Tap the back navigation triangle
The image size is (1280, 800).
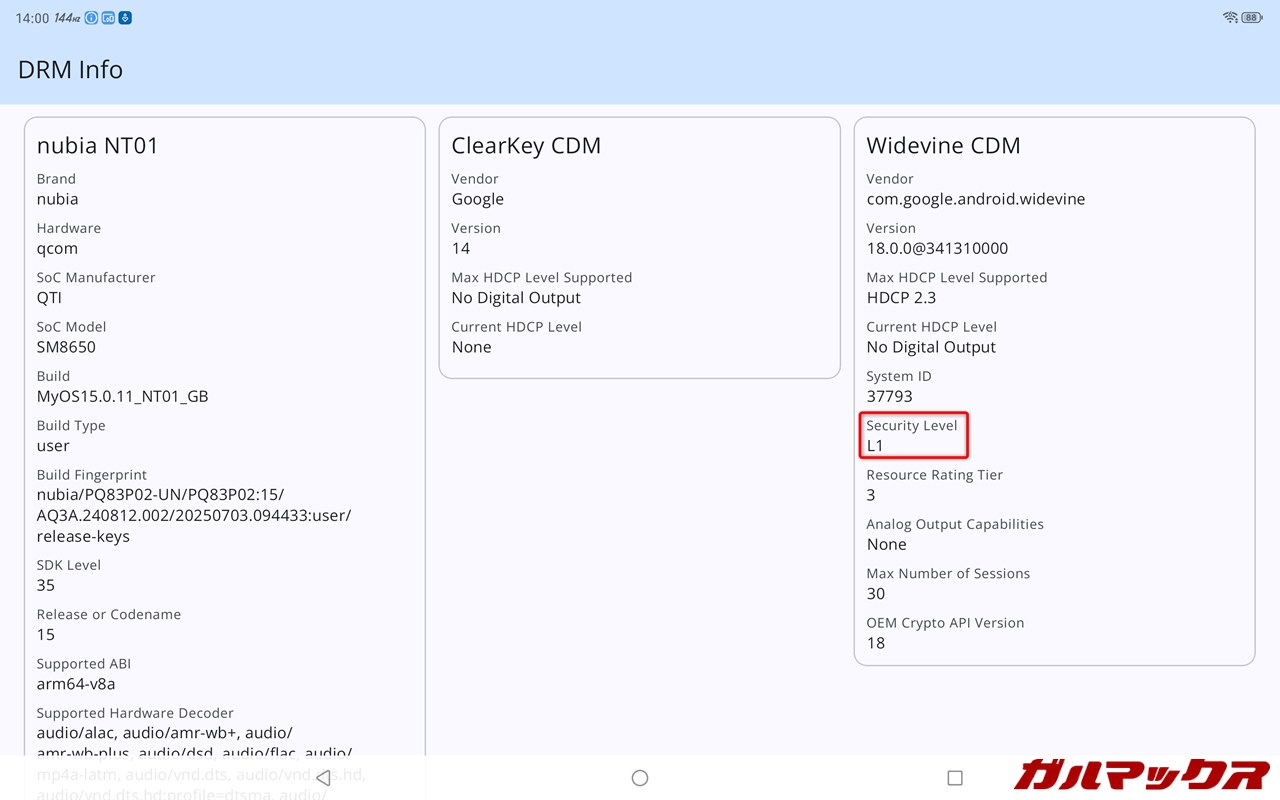tap(323, 777)
